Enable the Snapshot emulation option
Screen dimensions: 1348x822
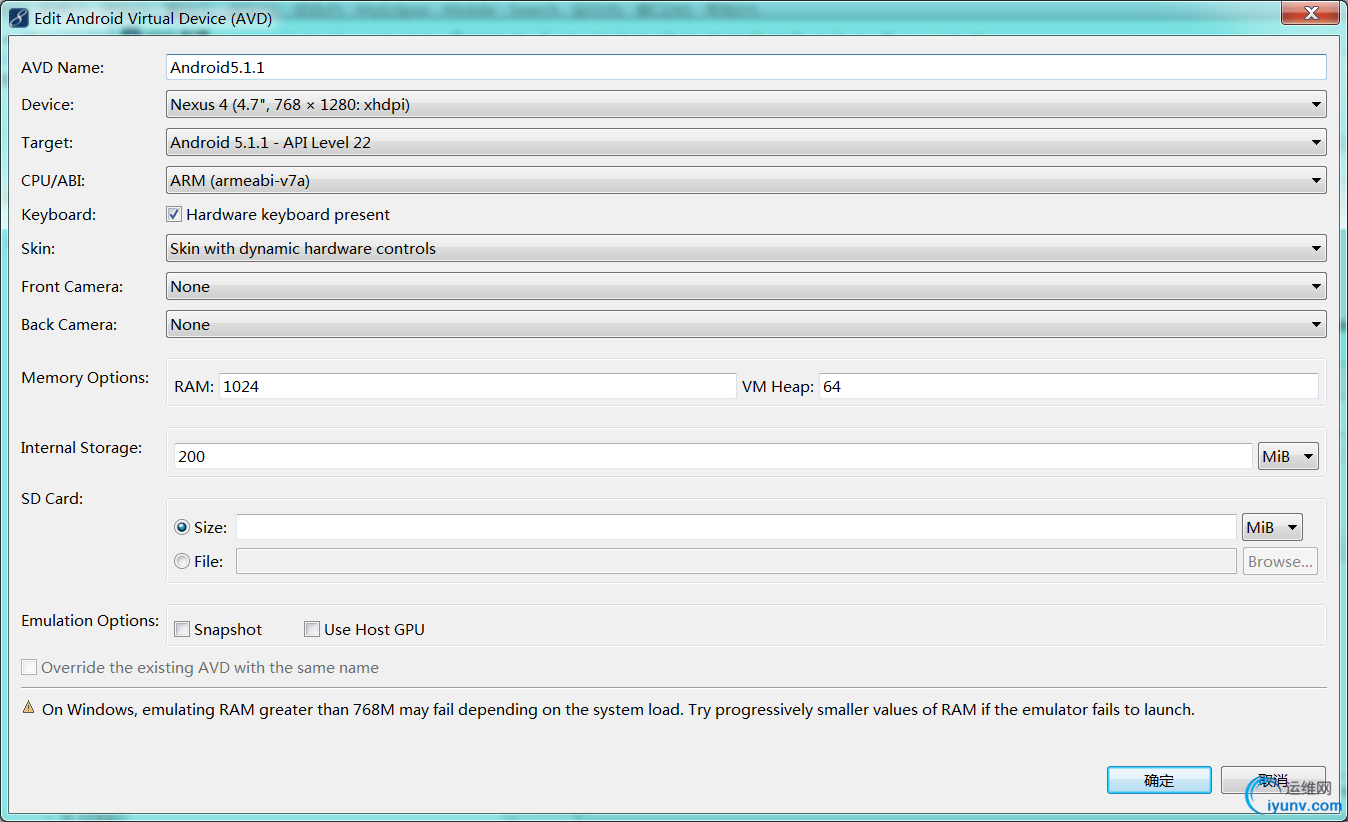click(x=182, y=629)
